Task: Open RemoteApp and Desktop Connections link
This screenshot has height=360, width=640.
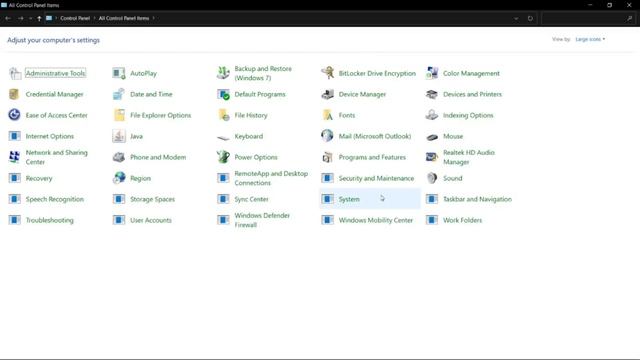Action: coord(271,178)
